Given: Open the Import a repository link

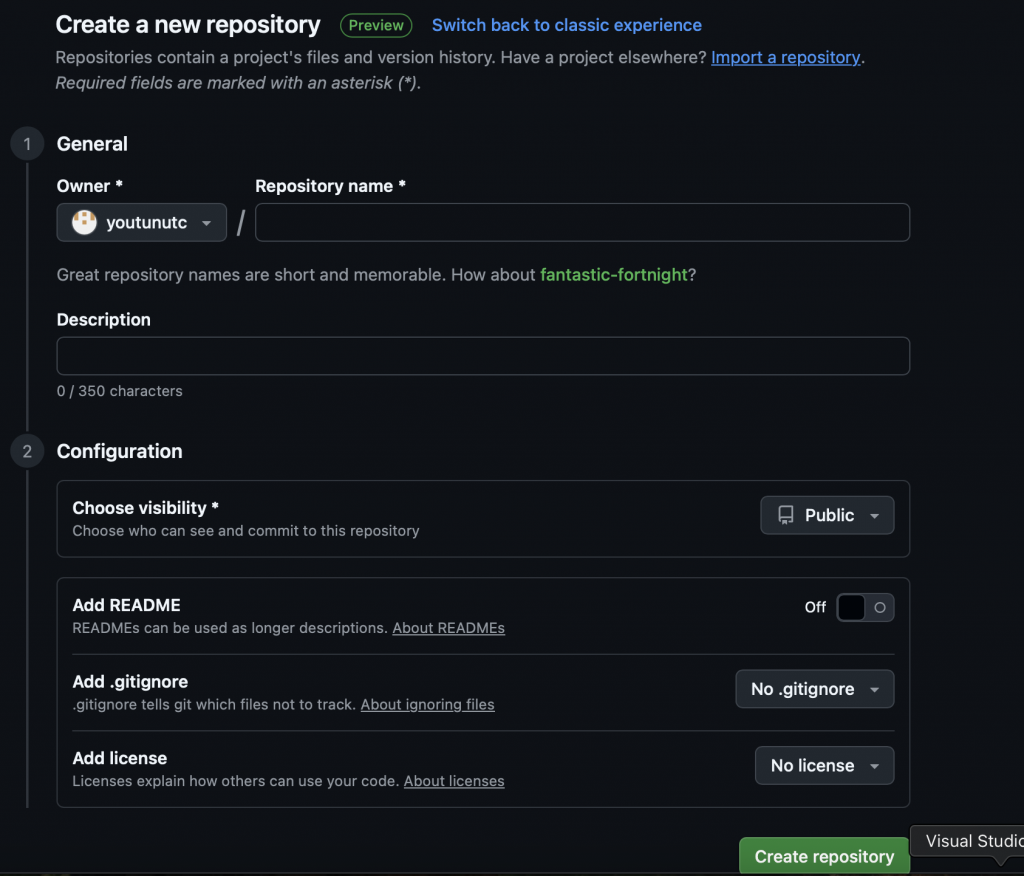Looking at the screenshot, I should click(x=785, y=57).
